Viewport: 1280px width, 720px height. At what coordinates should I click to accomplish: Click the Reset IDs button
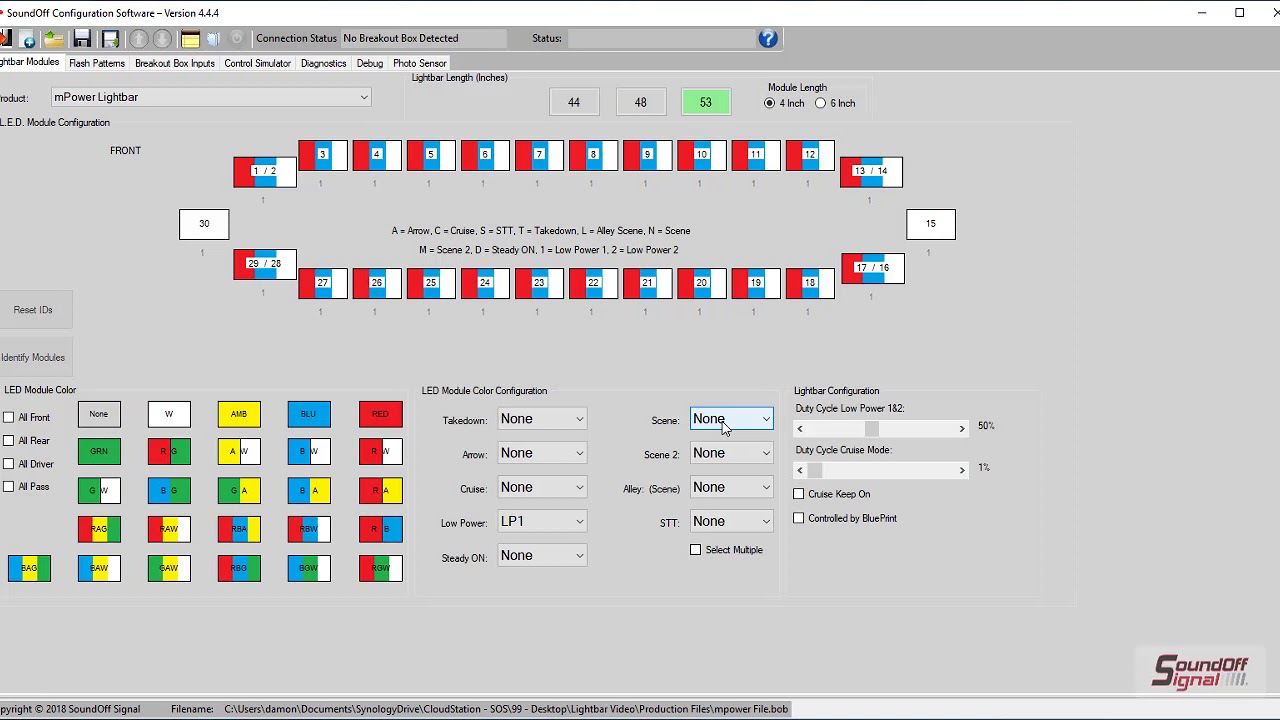point(33,310)
